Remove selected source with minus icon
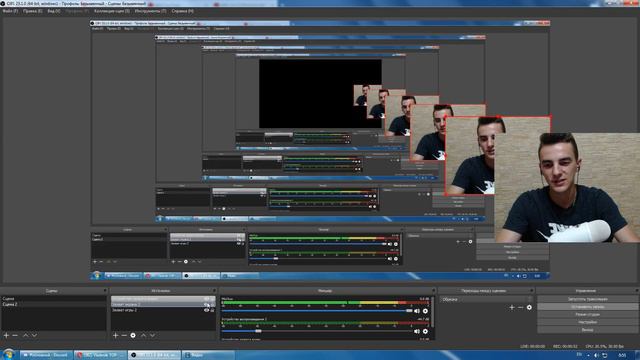 pyautogui.click(x=124, y=335)
